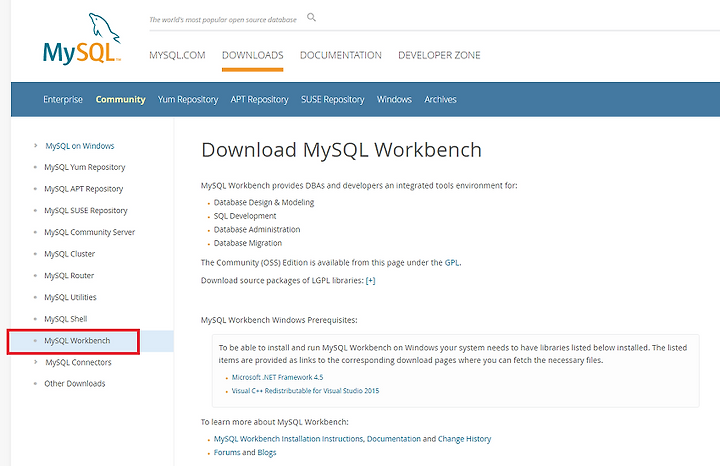Open MySQL Cluster sidebar link
Screen dimensions: 720x466
point(69,254)
